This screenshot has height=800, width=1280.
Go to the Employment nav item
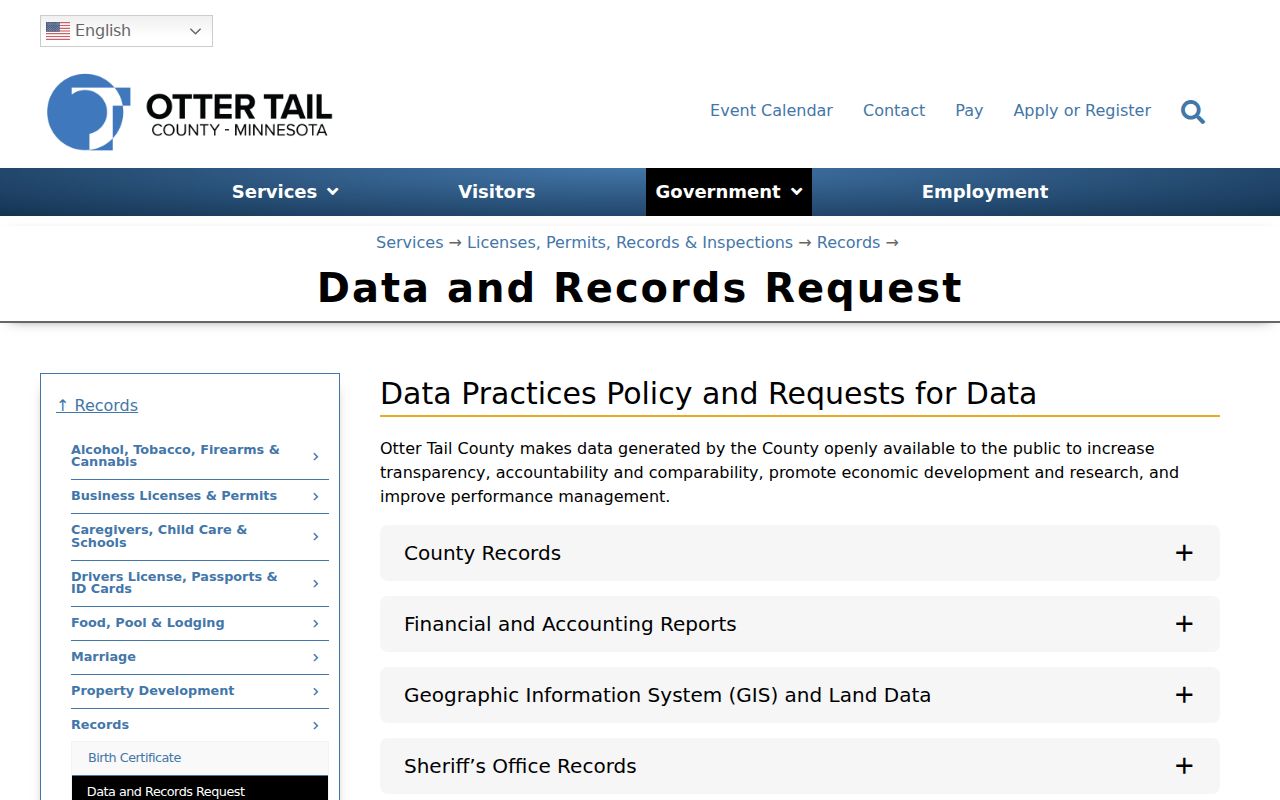(x=985, y=192)
